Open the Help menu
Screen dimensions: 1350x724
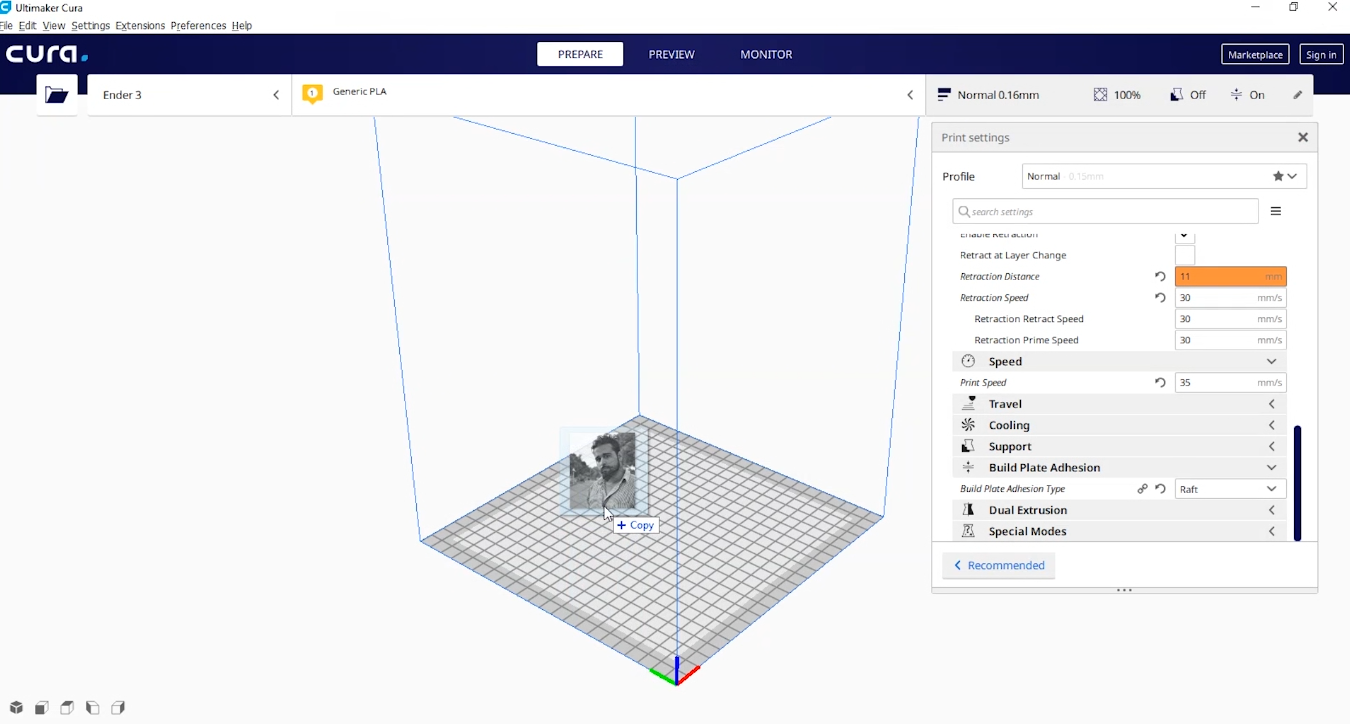point(242,25)
